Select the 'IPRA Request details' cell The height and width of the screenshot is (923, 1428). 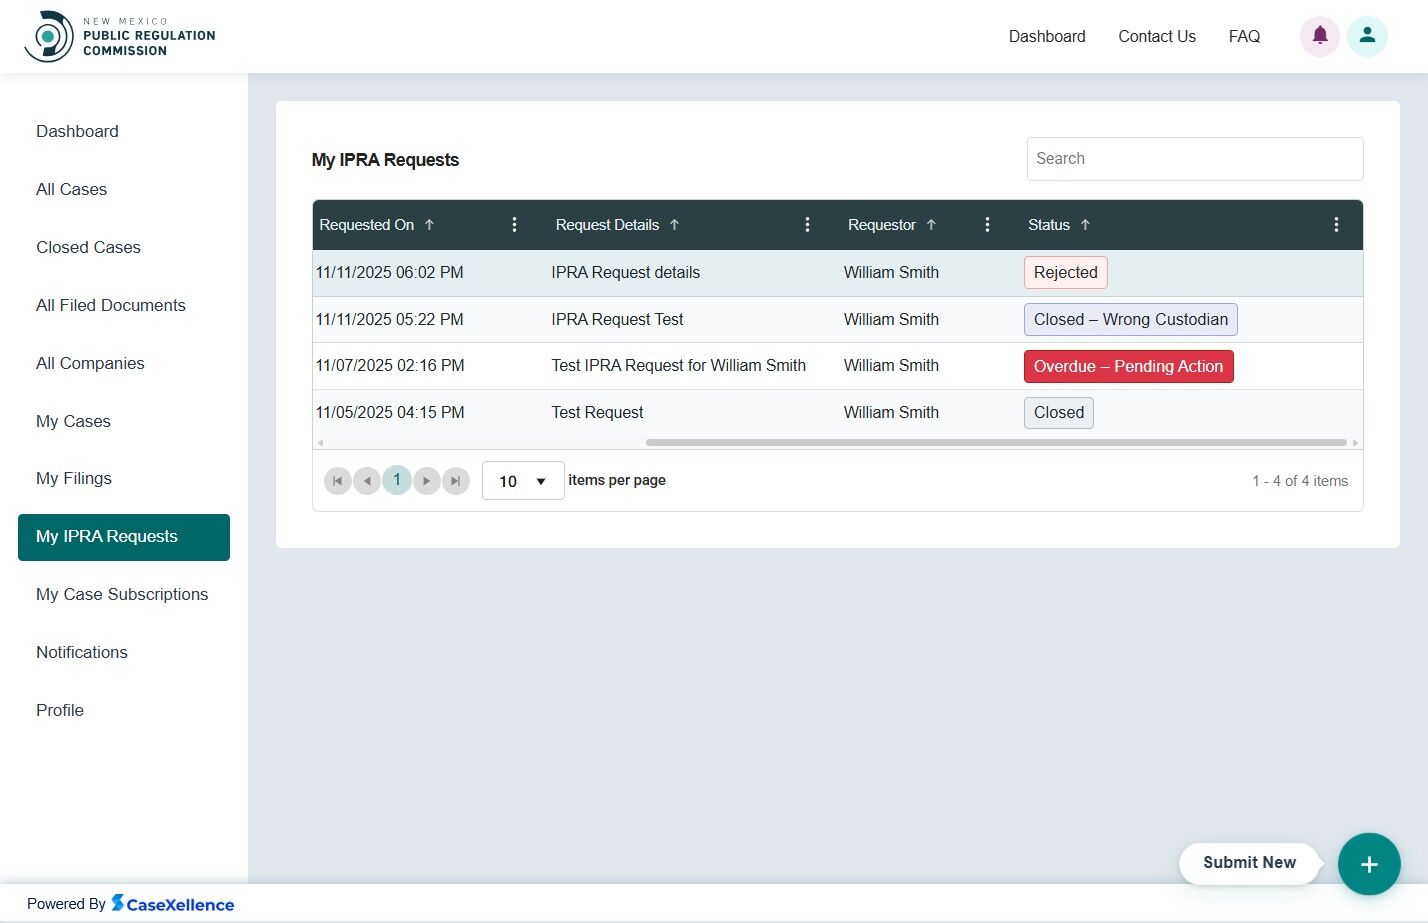[x=626, y=272]
